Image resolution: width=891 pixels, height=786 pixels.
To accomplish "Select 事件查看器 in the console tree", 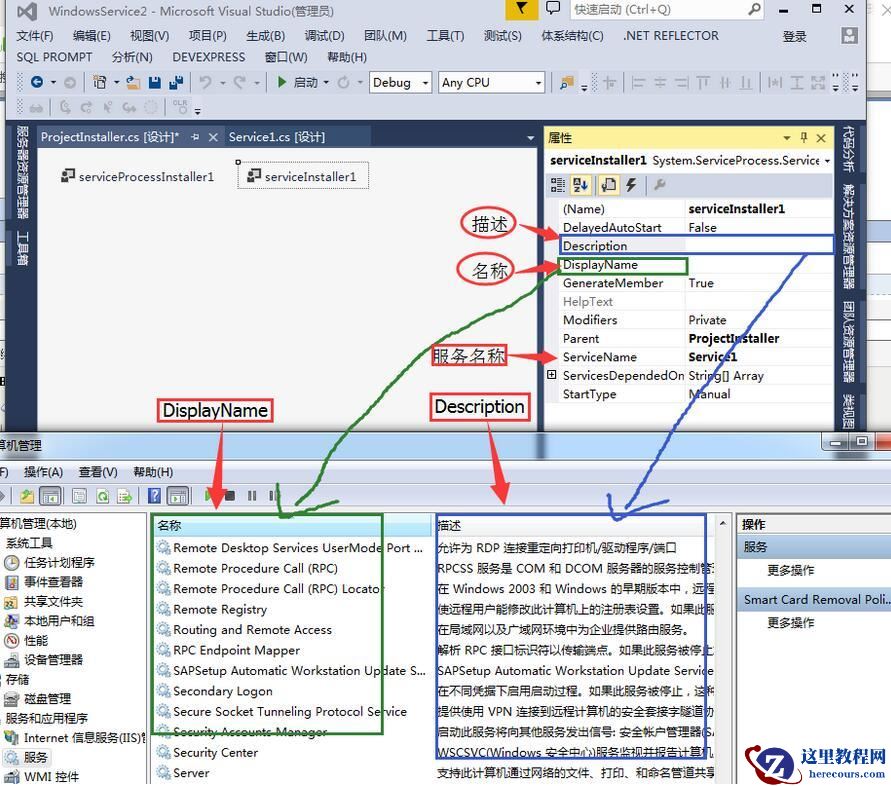I will [x=44, y=582].
